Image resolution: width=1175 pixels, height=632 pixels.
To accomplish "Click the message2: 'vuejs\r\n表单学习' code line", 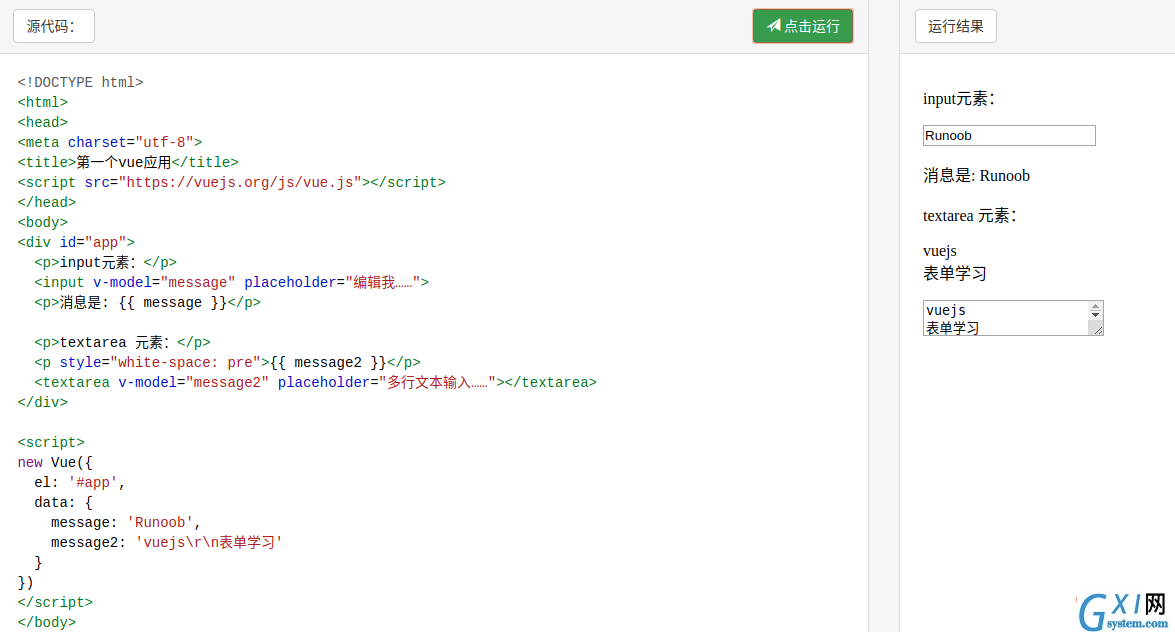I will 166,543.
